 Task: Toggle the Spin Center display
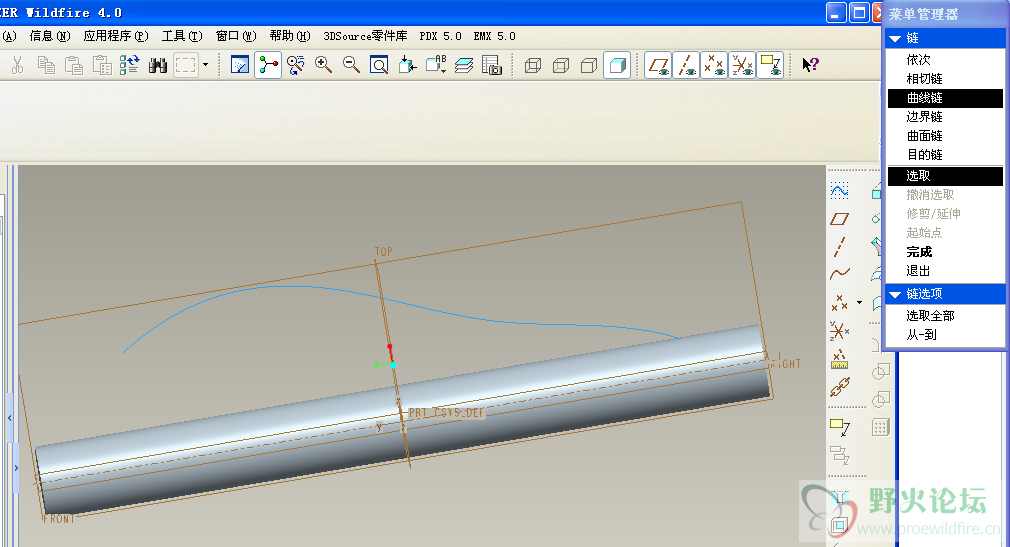coord(268,65)
